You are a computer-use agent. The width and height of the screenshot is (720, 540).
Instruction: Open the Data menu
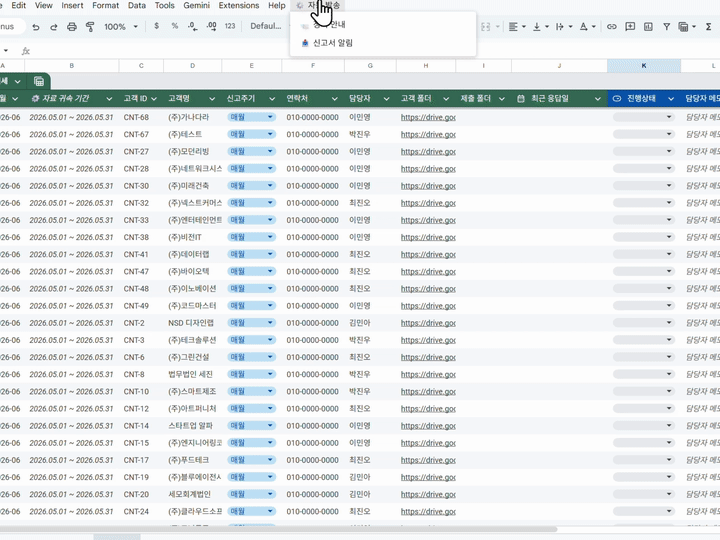pos(137,6)
